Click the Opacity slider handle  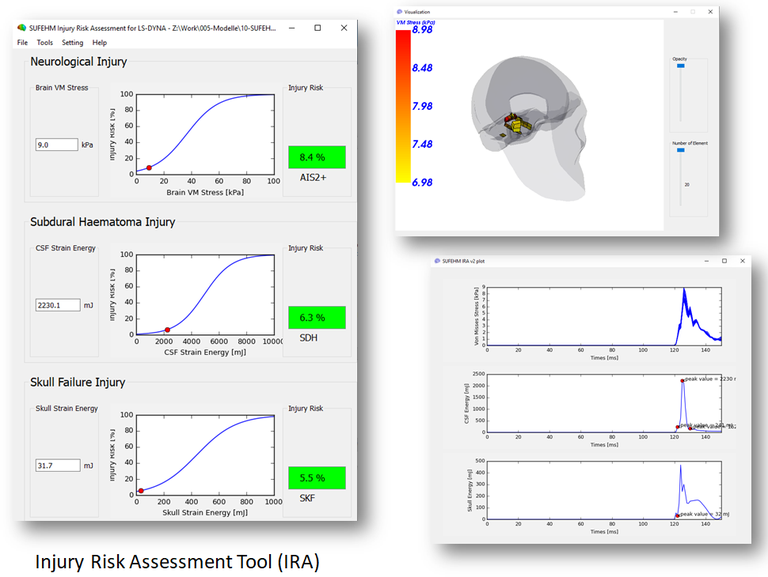tap(681, 66)
